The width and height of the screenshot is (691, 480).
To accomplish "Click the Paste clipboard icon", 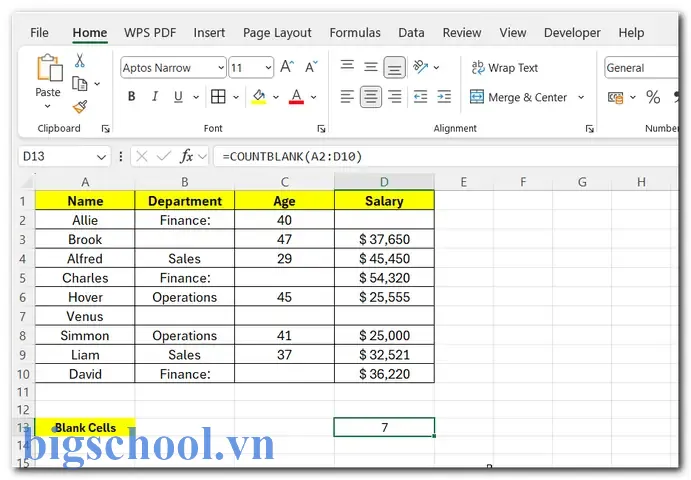I will 49,67.
